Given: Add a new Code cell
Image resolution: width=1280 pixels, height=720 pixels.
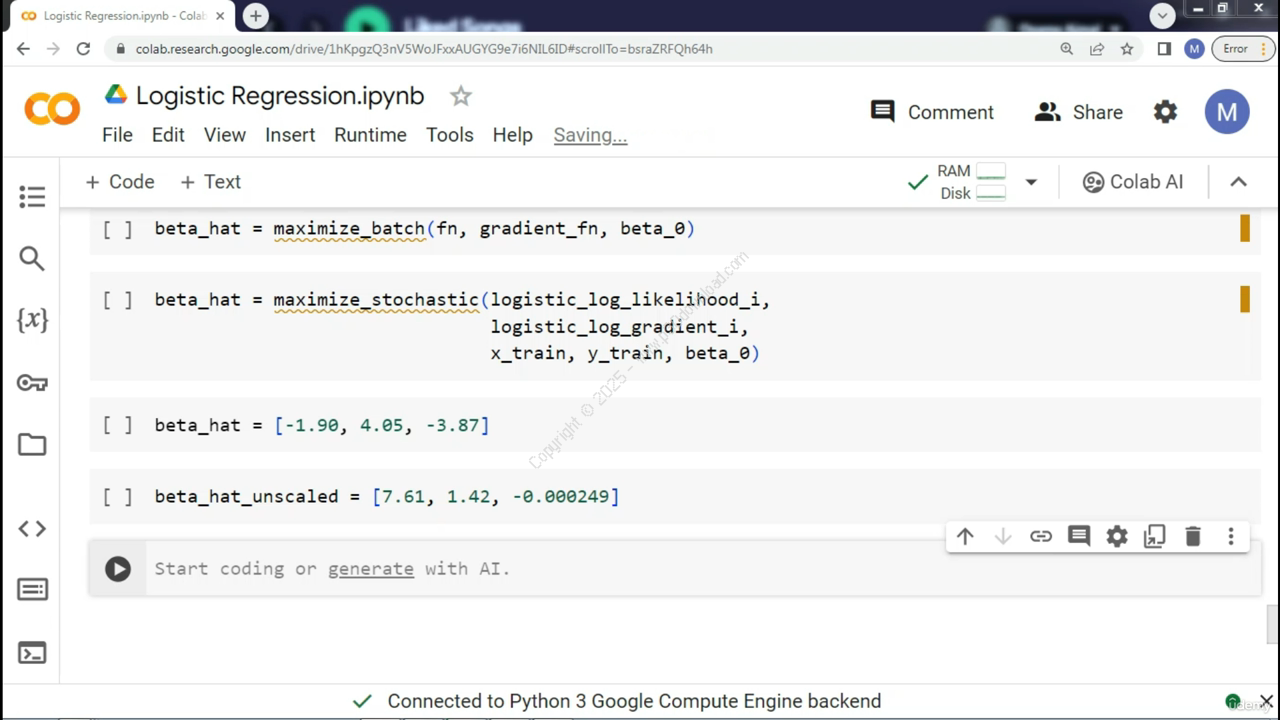Looking at the screenshot, I should (120, 182).
